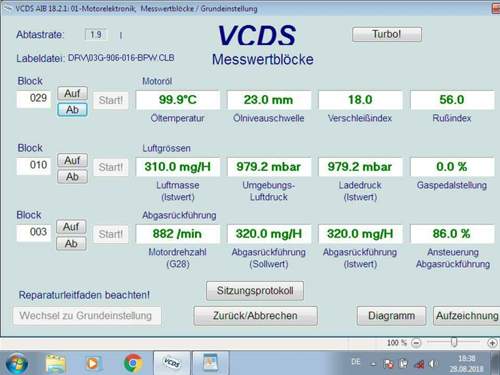This screenshot has height=375, width=500.
Task: Decrease block 010 with Ab button
Action: [72, 177]
